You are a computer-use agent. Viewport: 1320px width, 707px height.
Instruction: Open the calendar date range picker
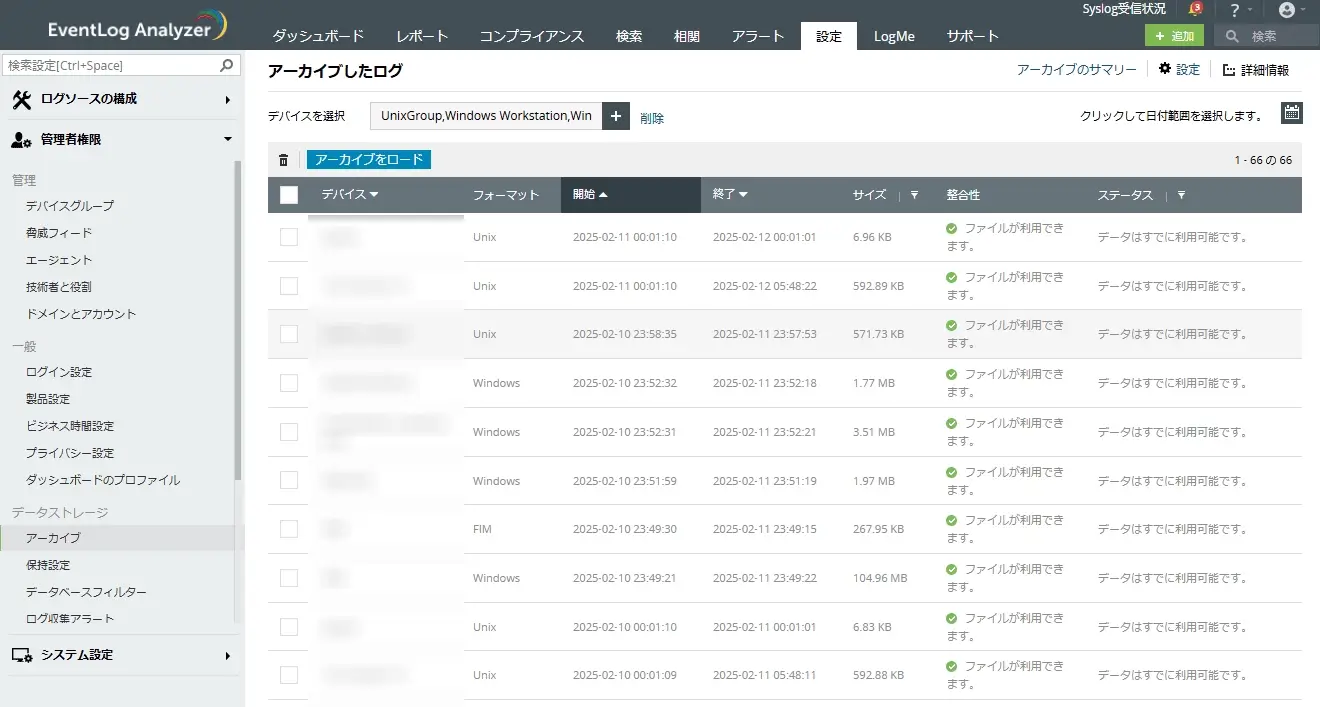pos(1291,113)
